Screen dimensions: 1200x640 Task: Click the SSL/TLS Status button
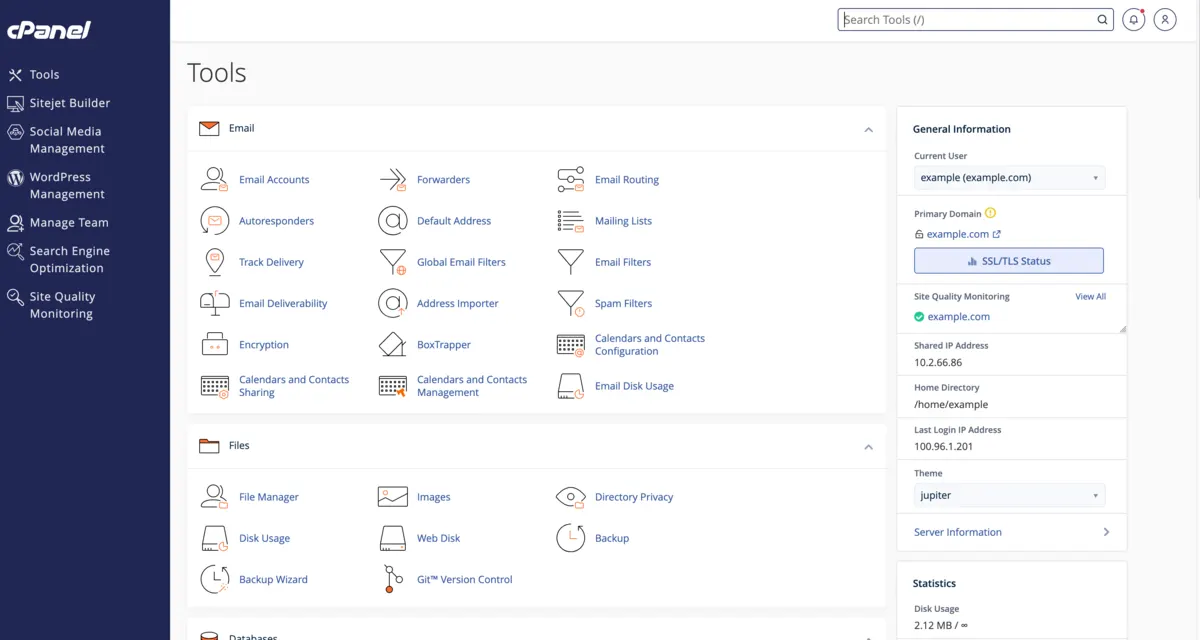[1009, 261]
